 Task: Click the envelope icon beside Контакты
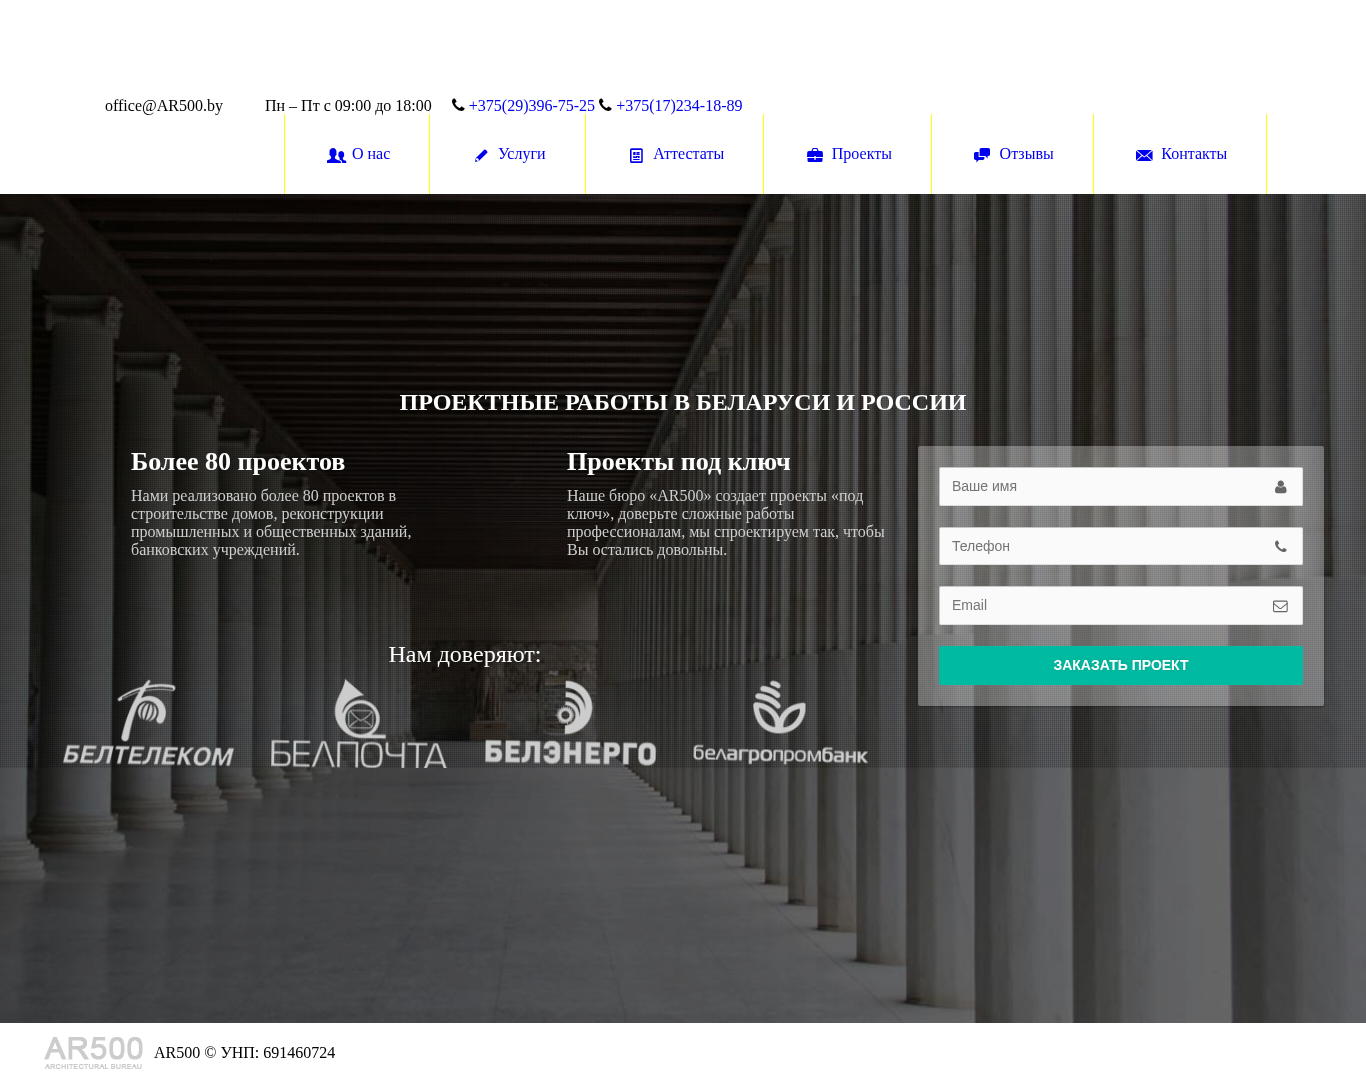click(1144, 155)
